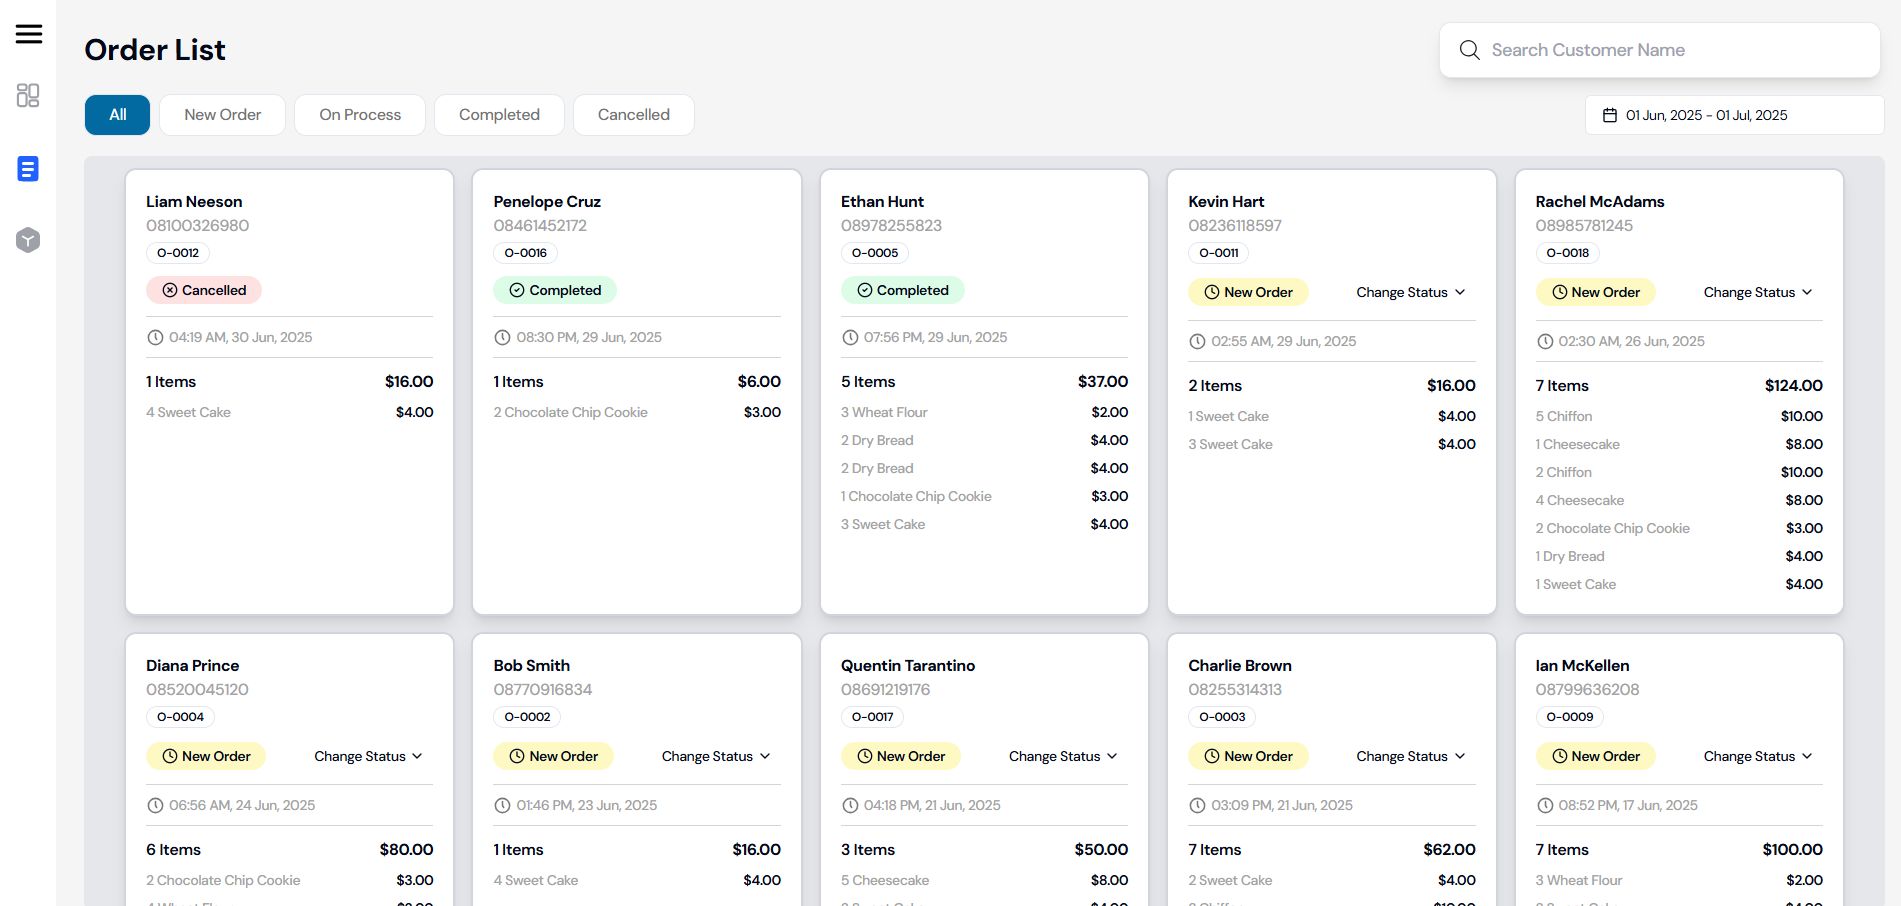
Task: Click the customer name Ethan Hunt
Action: click(x=882, y=201)
